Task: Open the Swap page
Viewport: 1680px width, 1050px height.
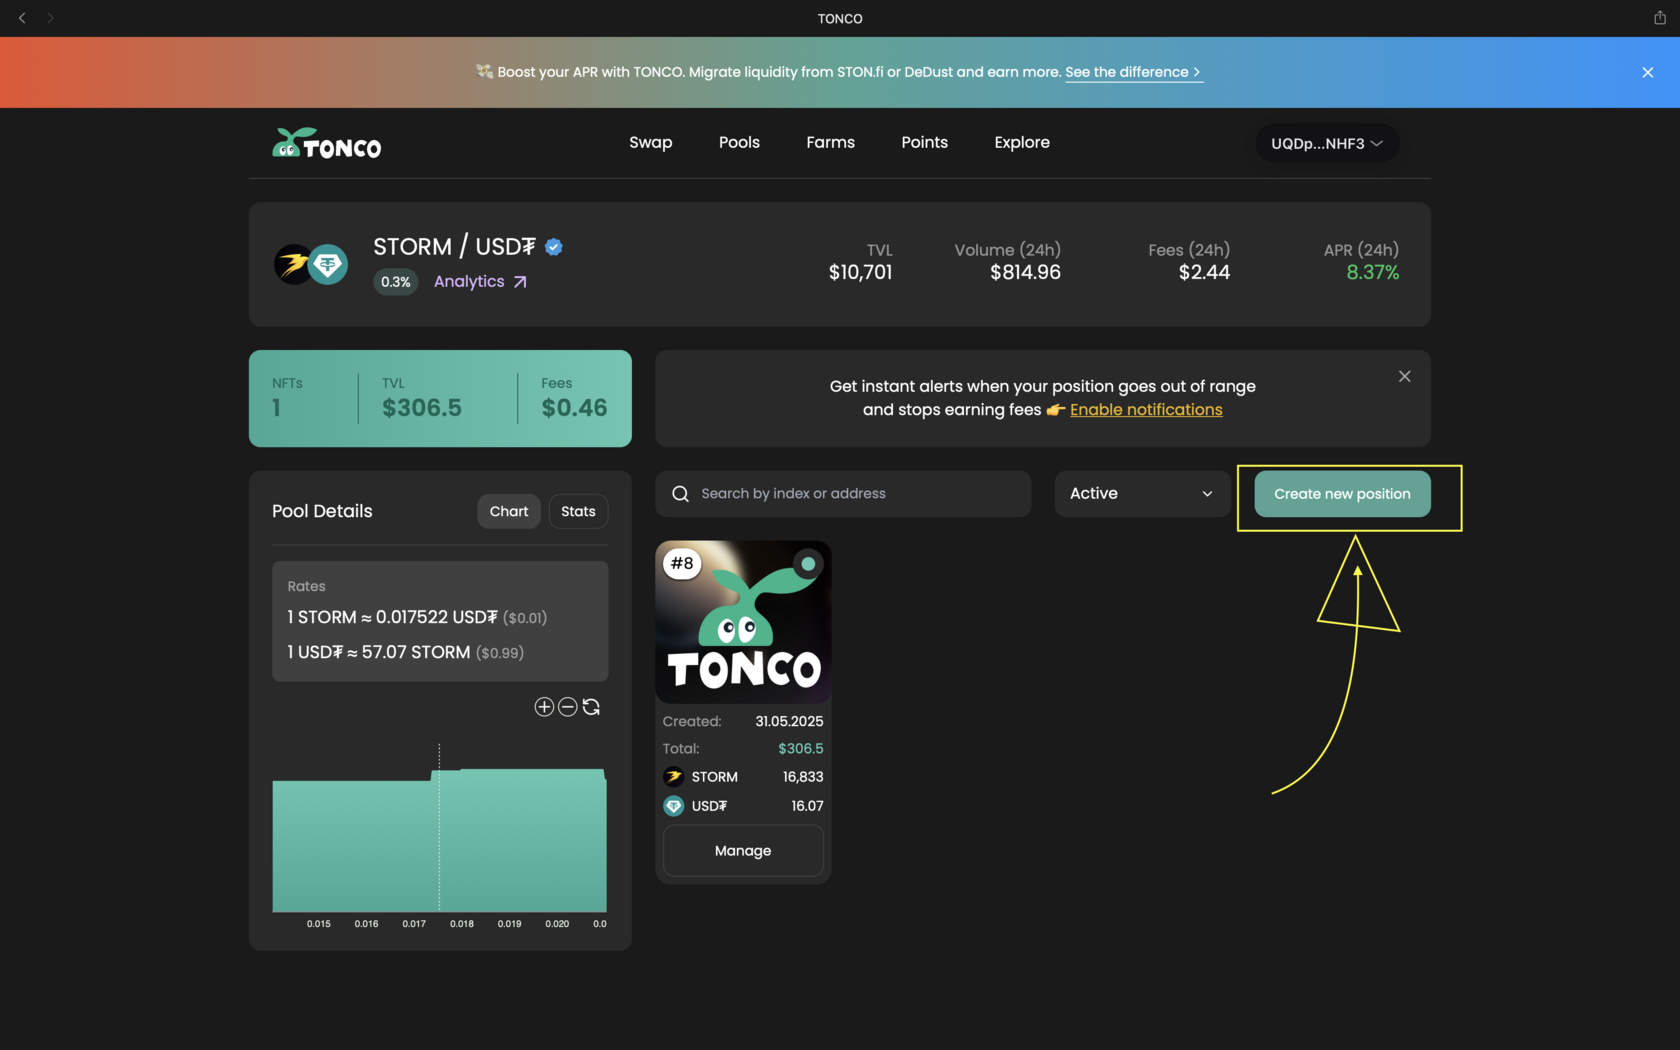Action: [650, 142]
